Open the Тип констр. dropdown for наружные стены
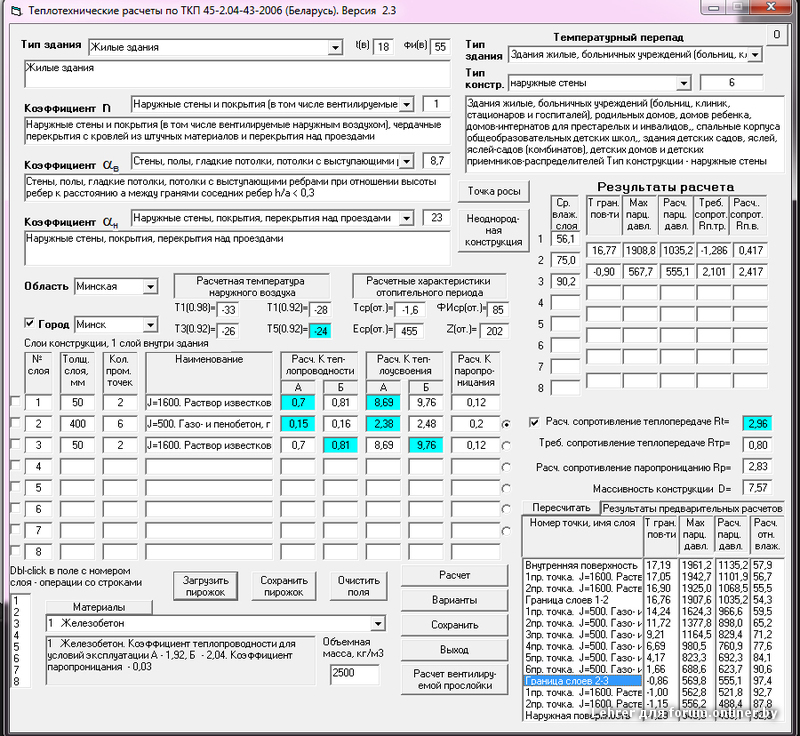The width and height of the screenshot is (800, 736). 683,83
